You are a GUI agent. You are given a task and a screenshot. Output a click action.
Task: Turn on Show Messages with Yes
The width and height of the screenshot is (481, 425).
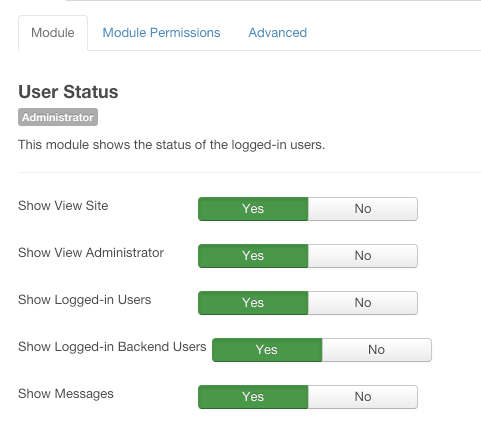click(x=253, y=397)
